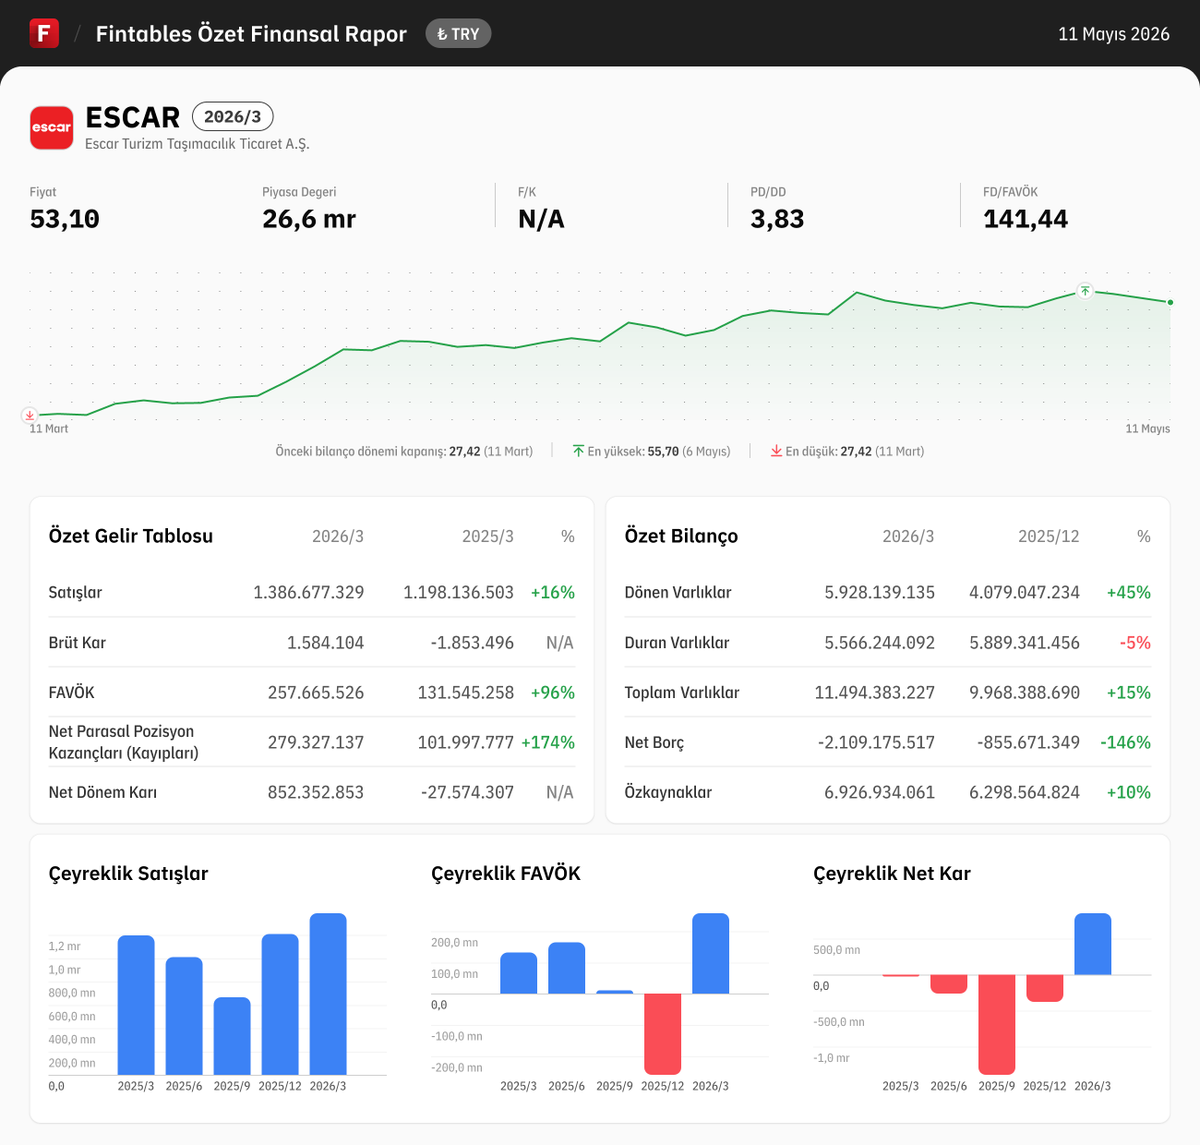The image size is (1200, 1145).
Task: Click Toplam Varlıklar value 11.494.383.227
Action: [875, 692]
